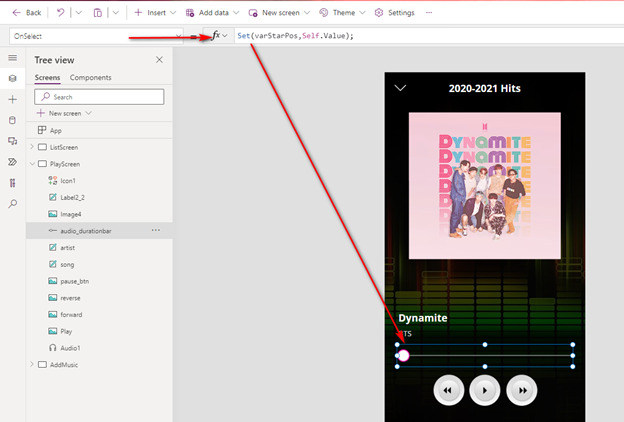Click the Paste clipboard icon
The image size is (624, 422).
tap(98, 13)
